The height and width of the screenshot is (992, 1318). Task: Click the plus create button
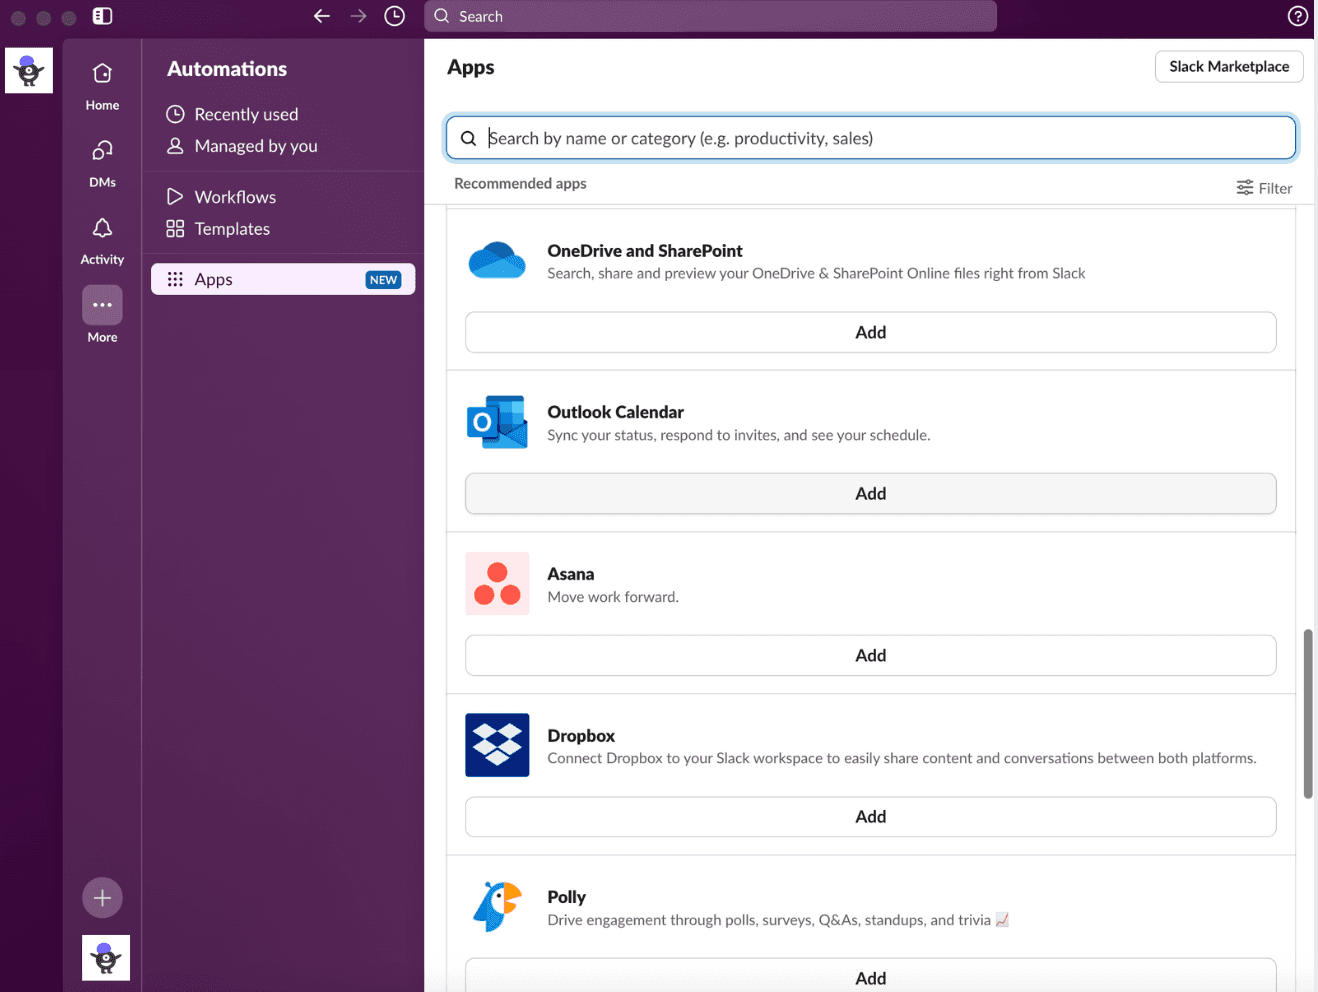click(102, 898)
